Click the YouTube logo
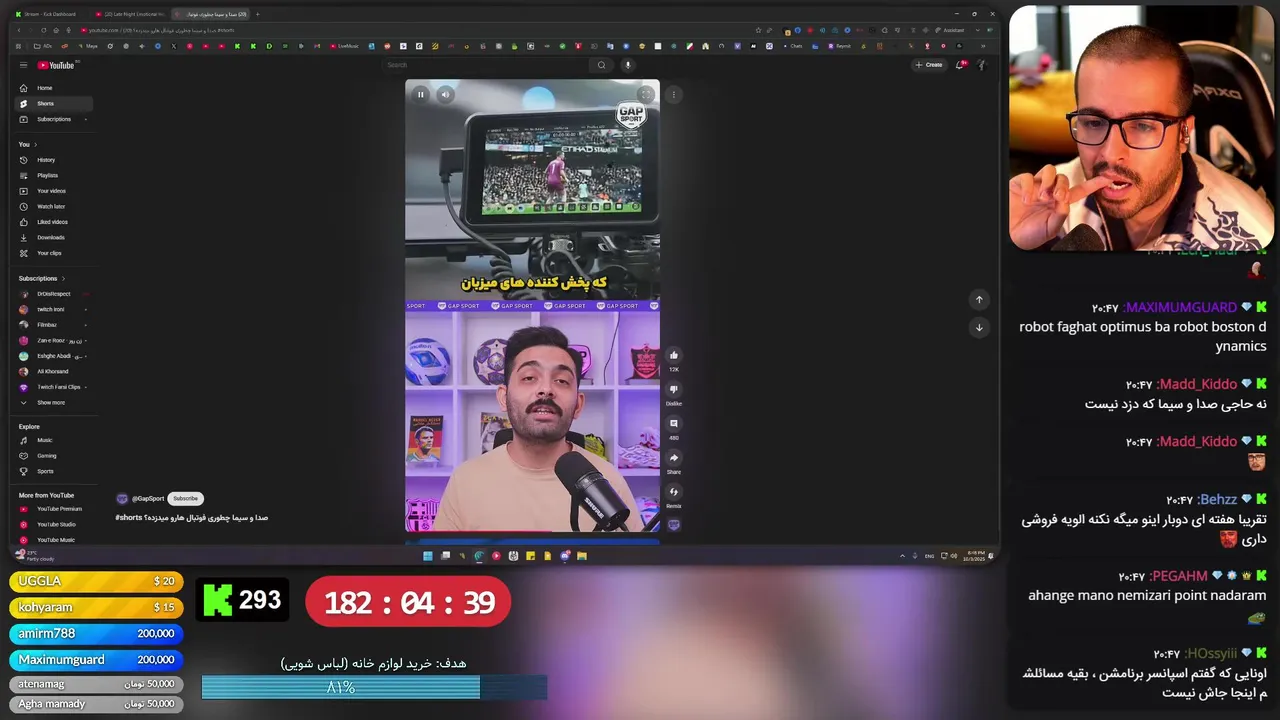Image resolution: width=1280 pixels, height=720 pixels. (x=57, y=65)
